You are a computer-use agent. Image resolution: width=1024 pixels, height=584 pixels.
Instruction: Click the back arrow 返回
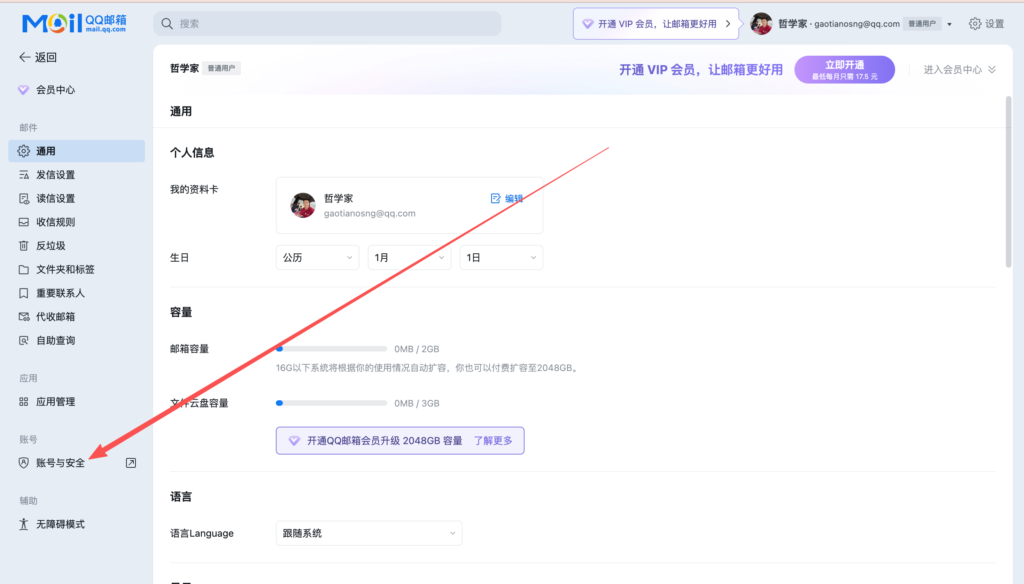25,58
